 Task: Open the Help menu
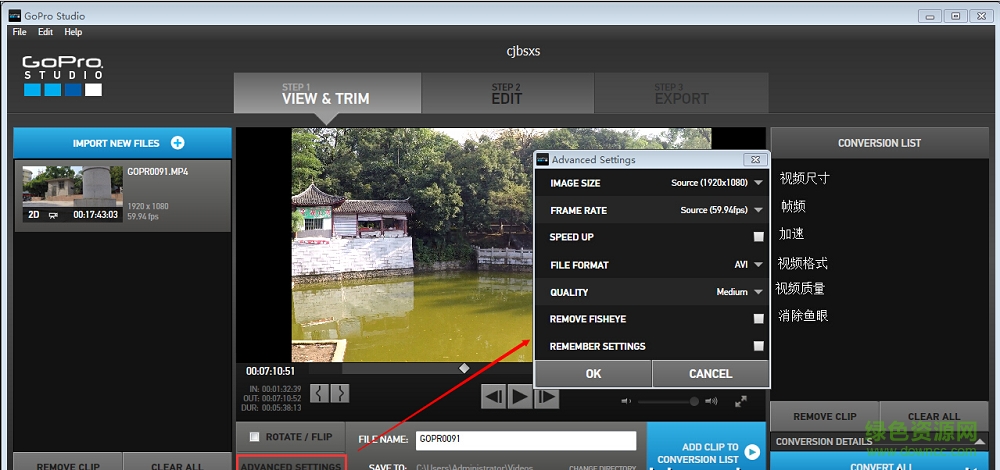click(73, 32)
